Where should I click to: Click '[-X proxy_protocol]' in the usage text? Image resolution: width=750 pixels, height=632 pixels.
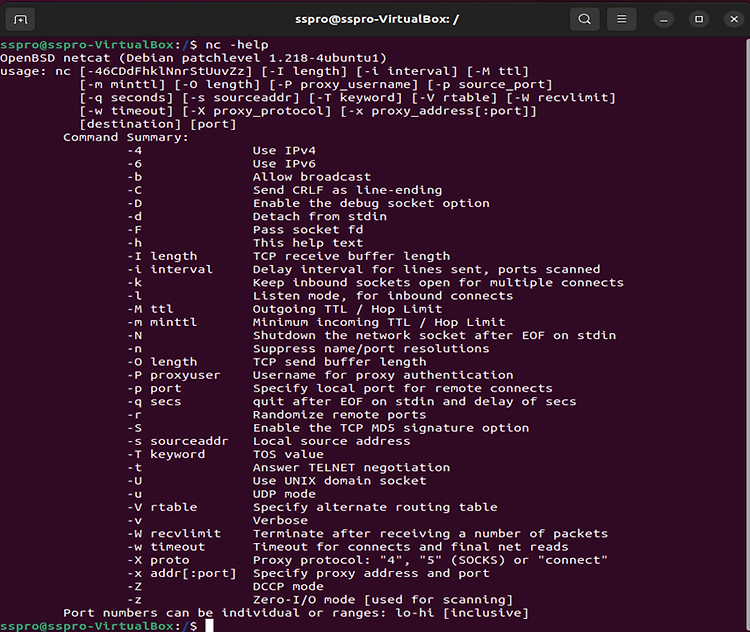pos(256,111)
